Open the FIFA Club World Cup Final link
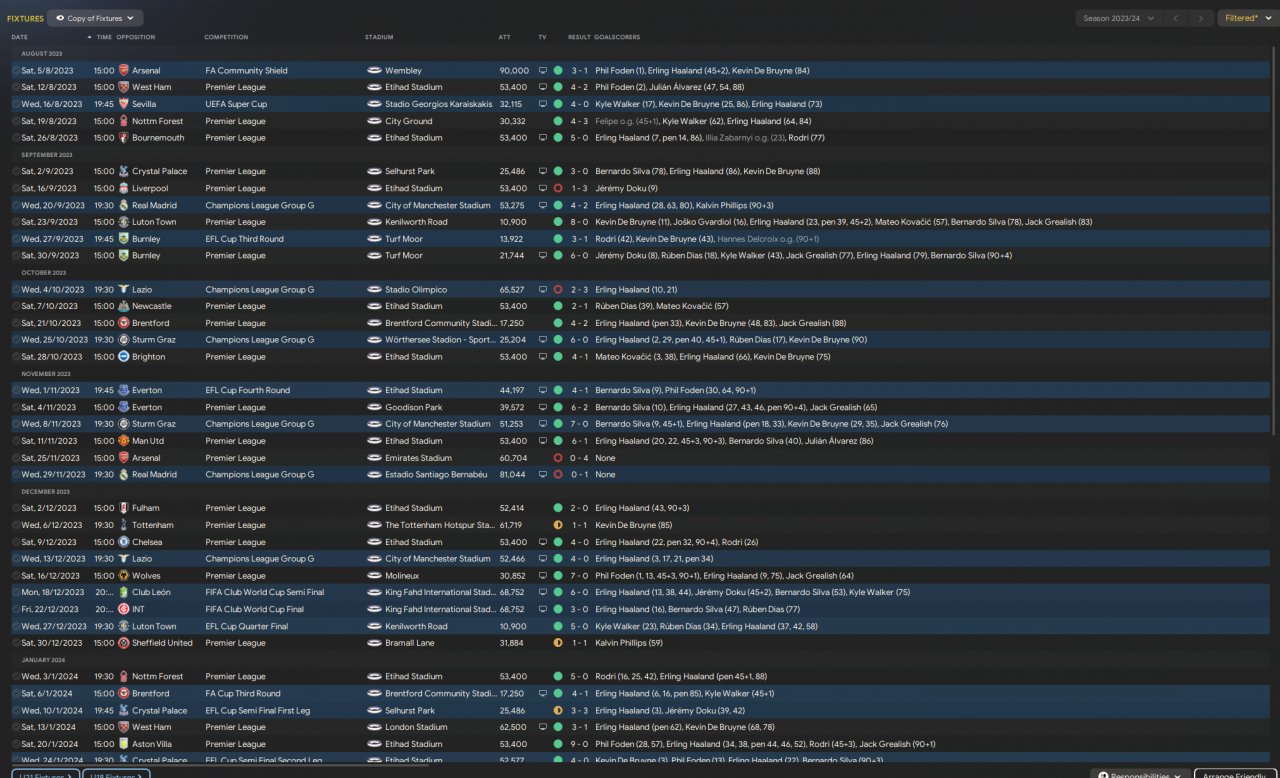This screenshot has height=778, width=1280. [255, 609]
